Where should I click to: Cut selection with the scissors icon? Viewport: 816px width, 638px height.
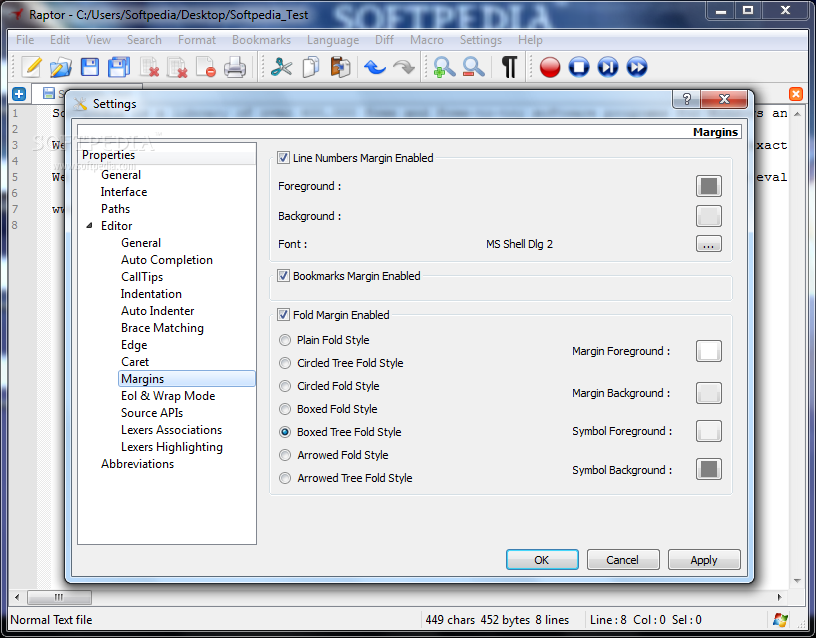282,67
